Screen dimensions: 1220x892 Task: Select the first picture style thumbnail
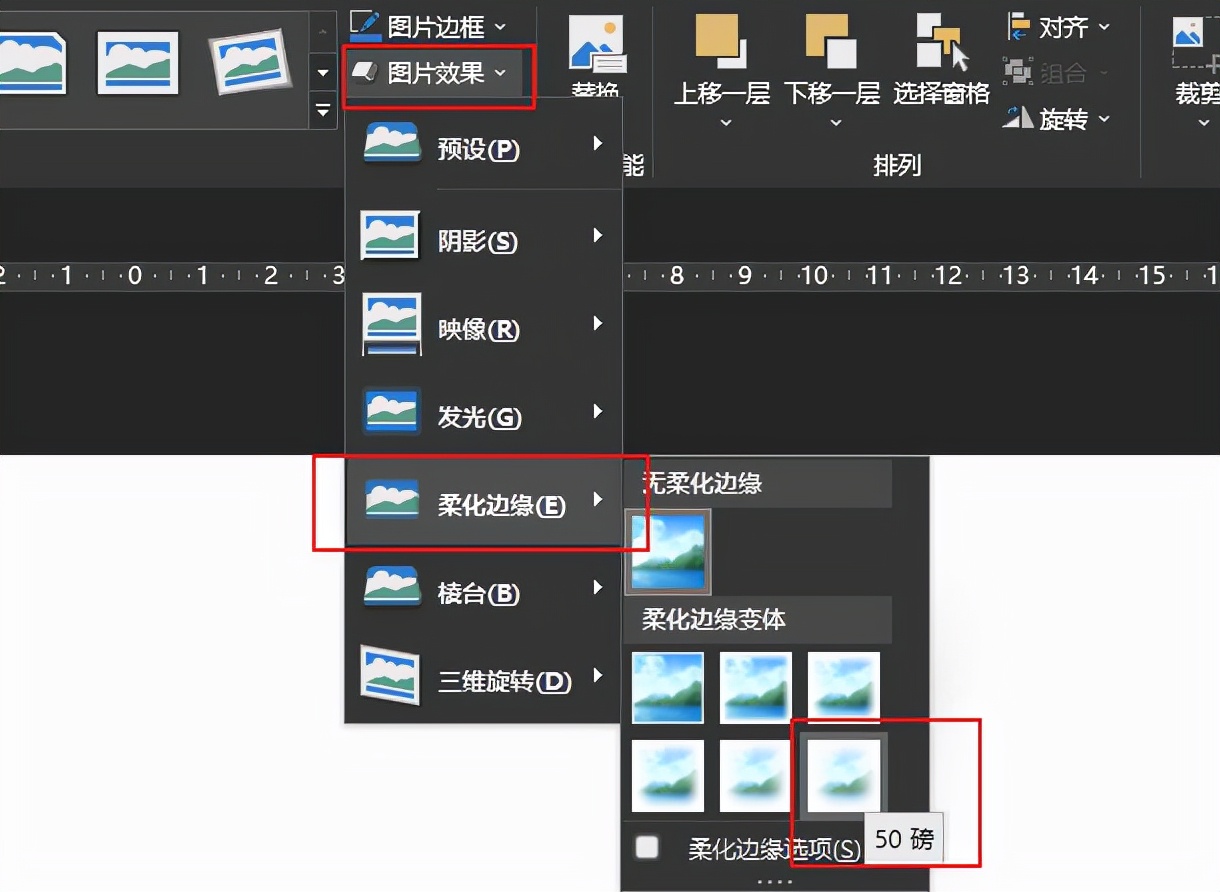point(37,60)
